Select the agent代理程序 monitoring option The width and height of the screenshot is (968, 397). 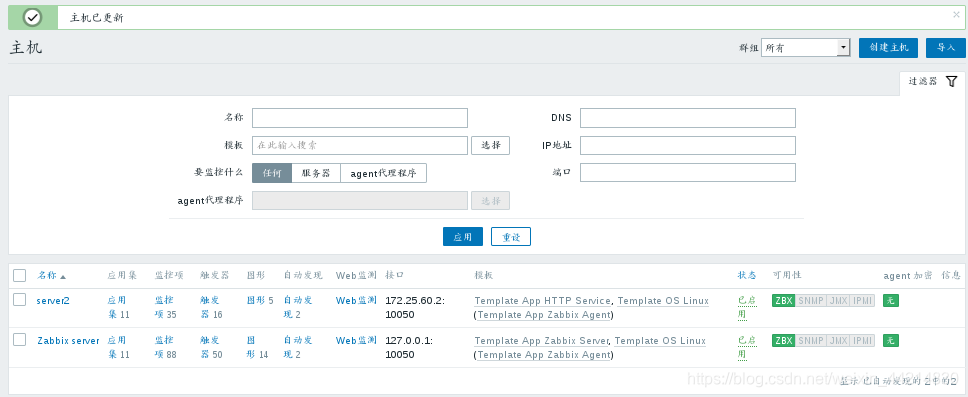(383, 173)
